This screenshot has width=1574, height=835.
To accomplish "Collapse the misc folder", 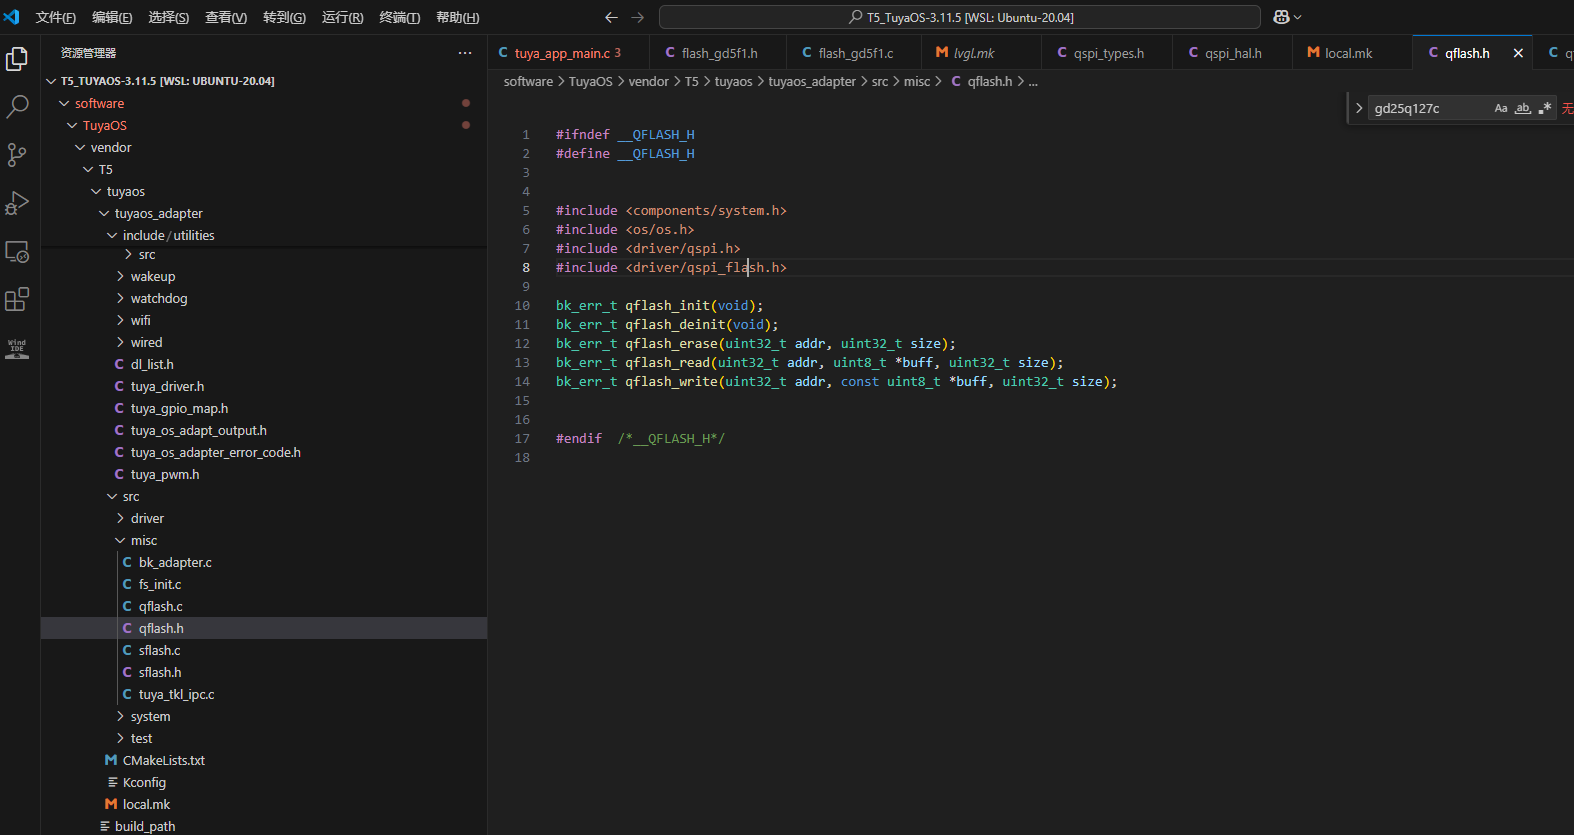I will 264,540.
